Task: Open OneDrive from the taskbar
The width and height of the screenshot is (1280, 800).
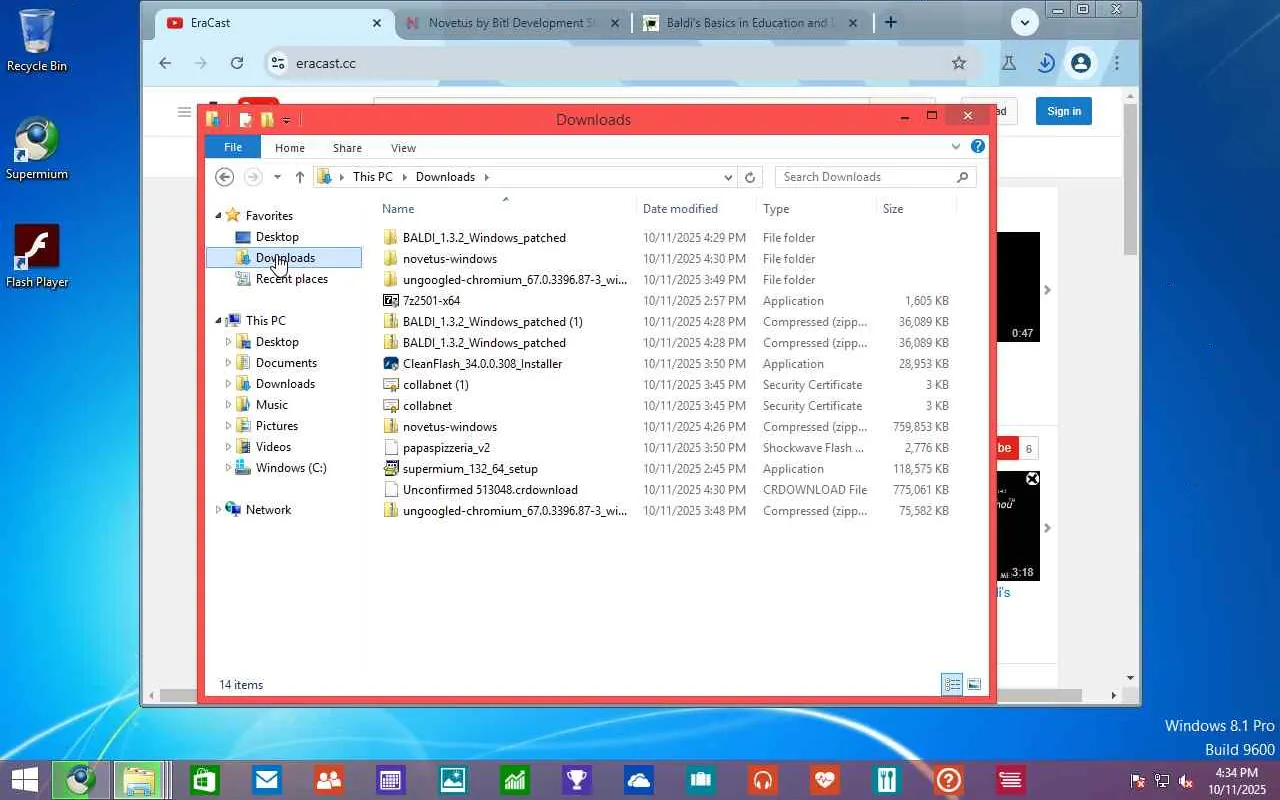Action: pos(638,780)
